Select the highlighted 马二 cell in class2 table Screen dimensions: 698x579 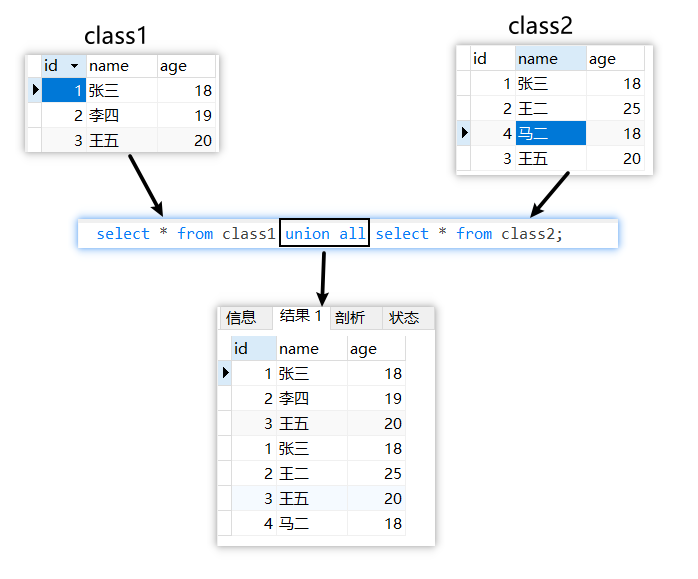coord(551,133)
